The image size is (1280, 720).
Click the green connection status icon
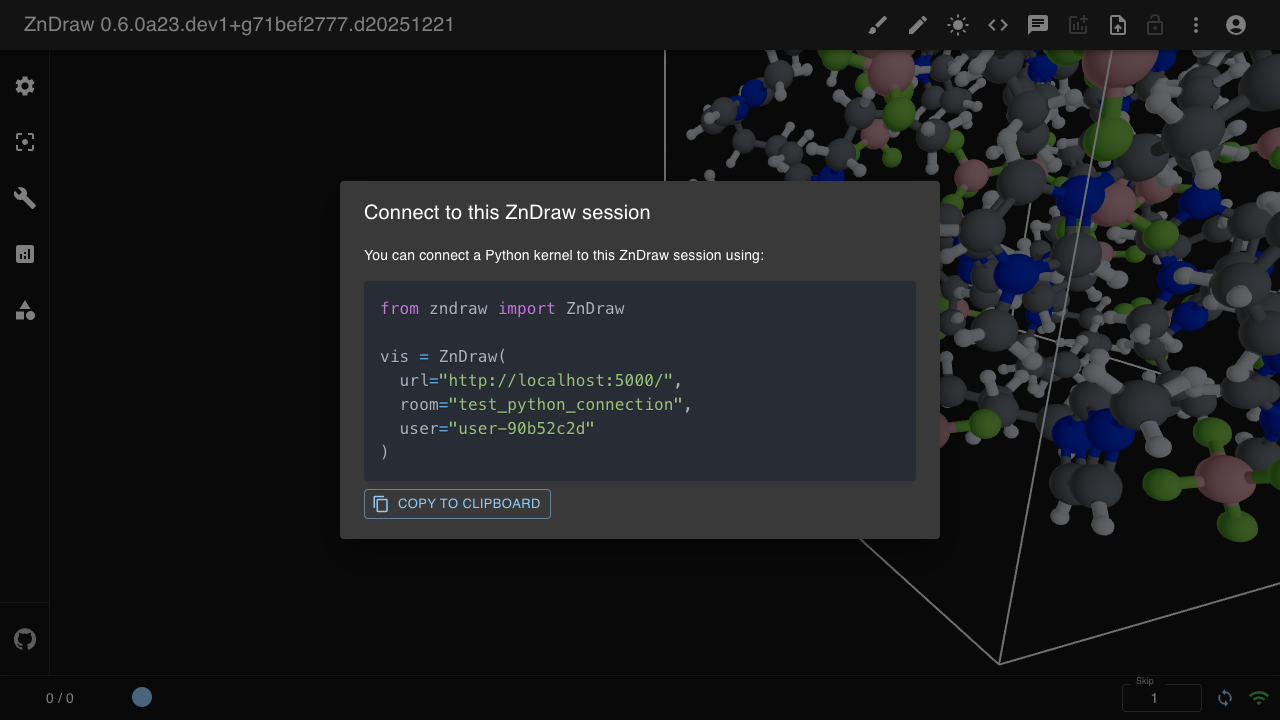click(x=1259, y=698)
